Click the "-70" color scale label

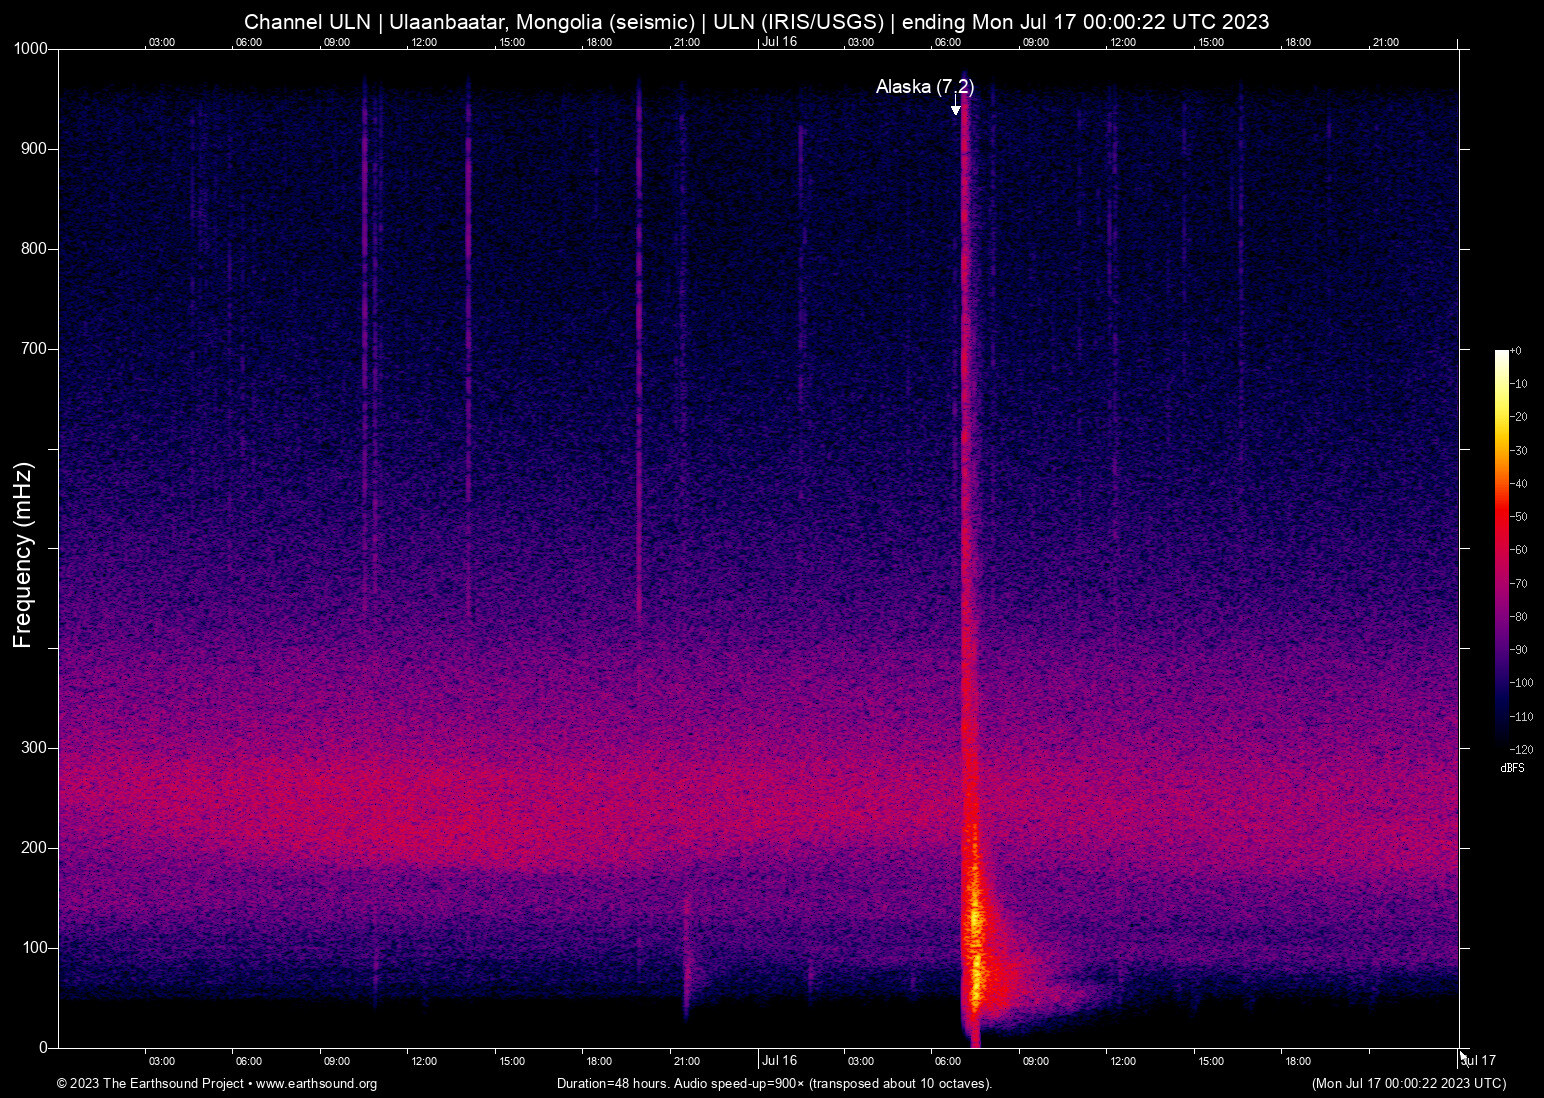pyautogui.click(x=1519, y=584)
